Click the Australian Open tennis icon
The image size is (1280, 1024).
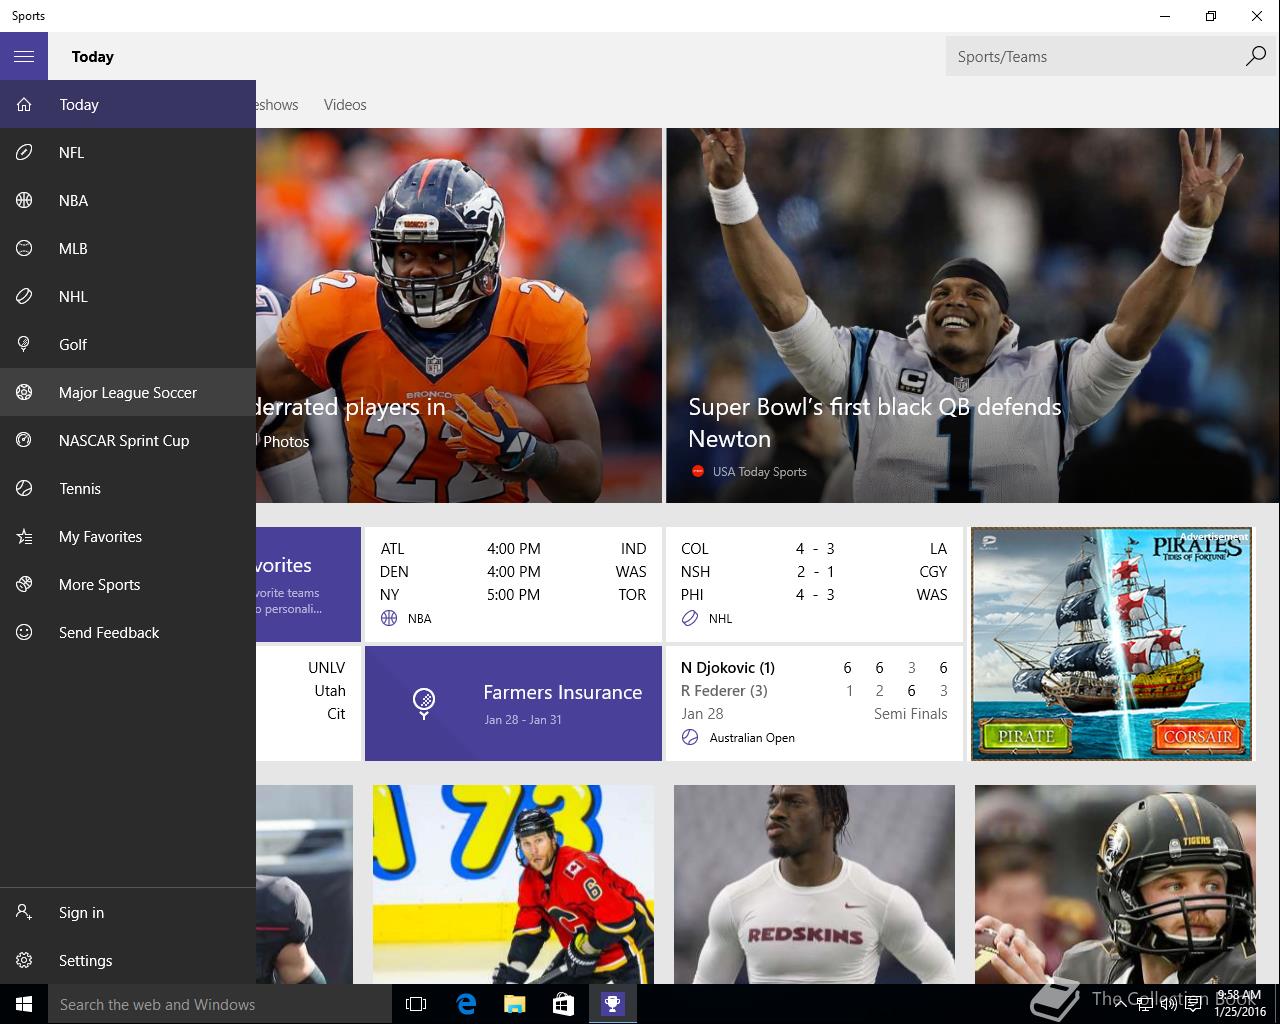(x=690, y=737)
